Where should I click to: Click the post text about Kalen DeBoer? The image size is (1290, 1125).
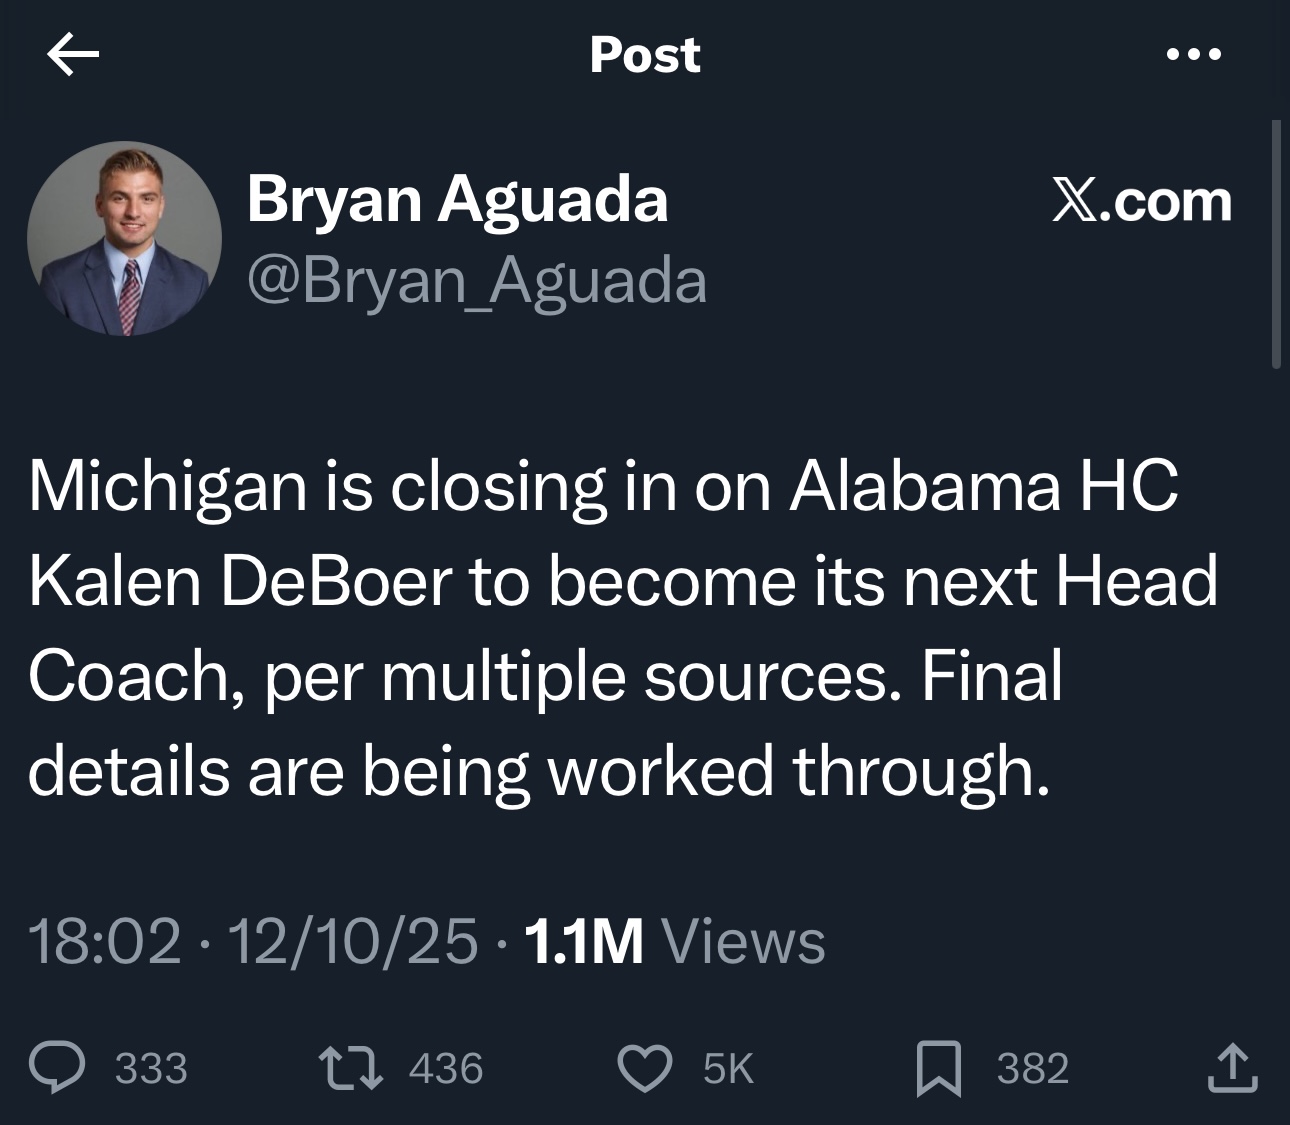622,628
